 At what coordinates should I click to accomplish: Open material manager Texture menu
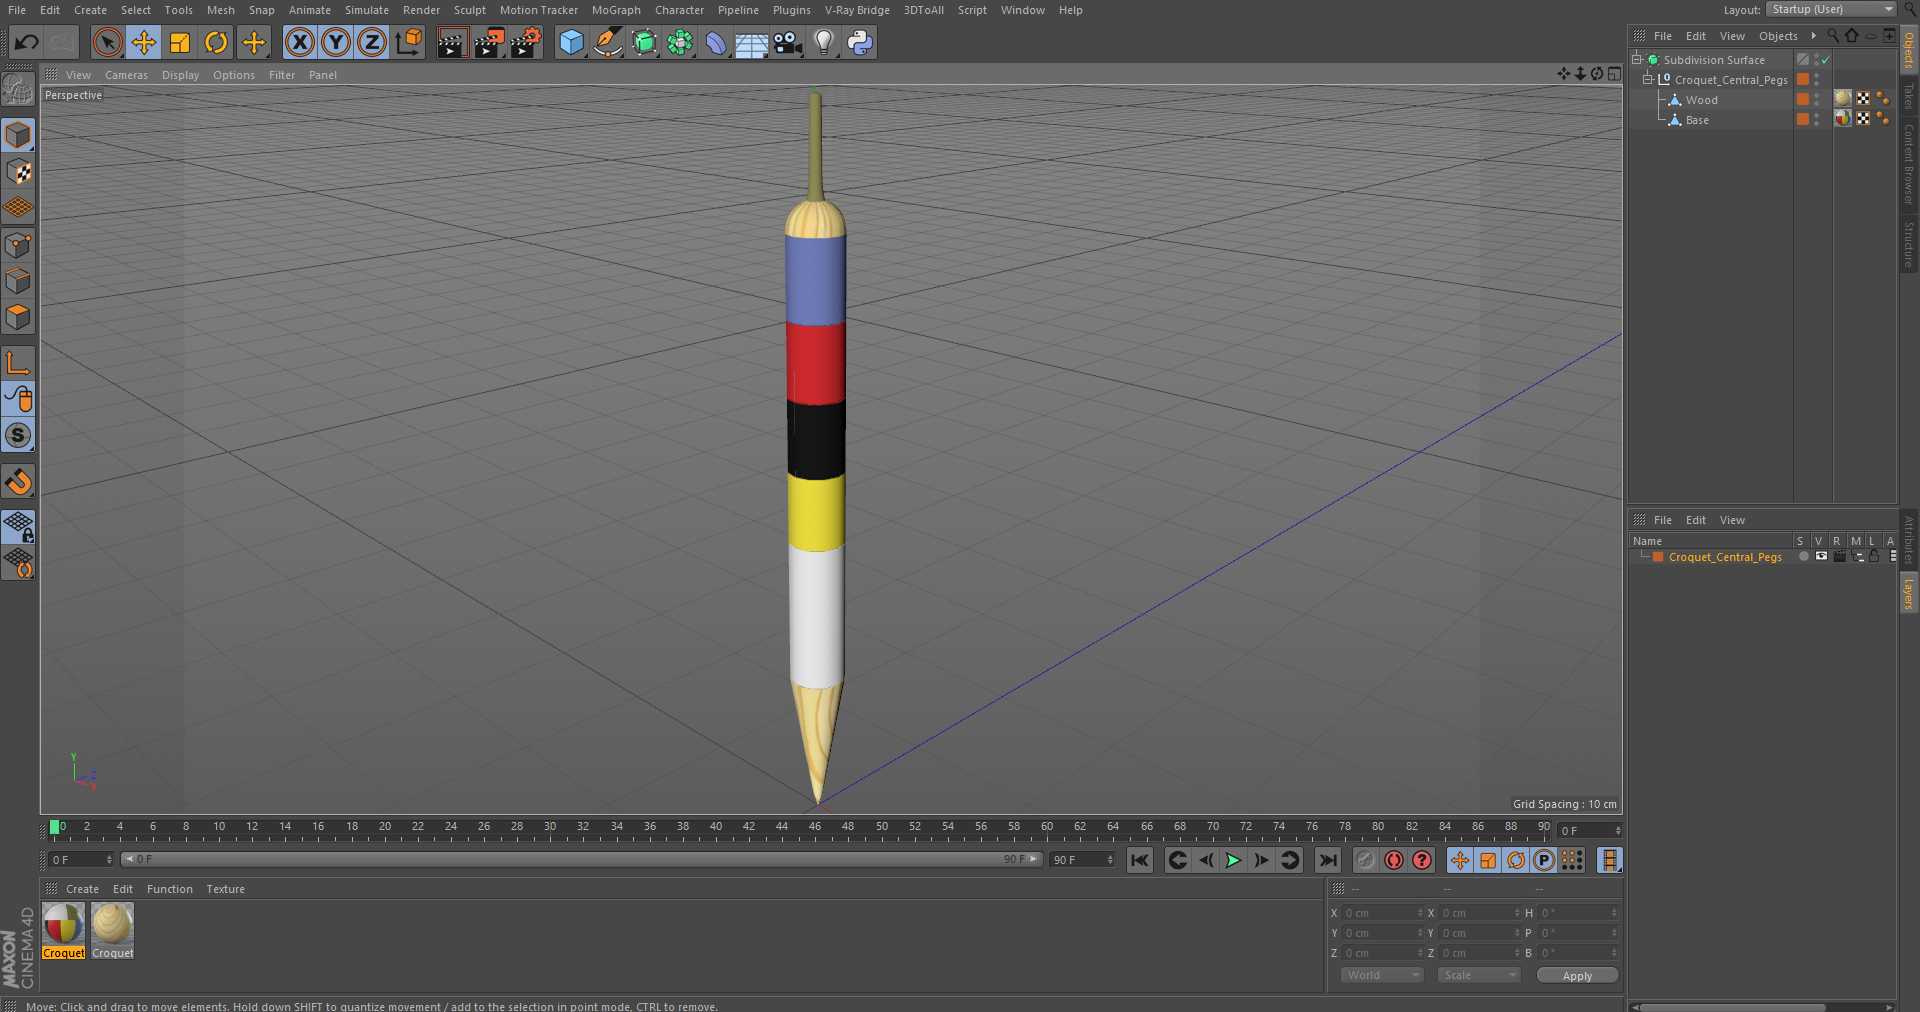coord(225,889)
